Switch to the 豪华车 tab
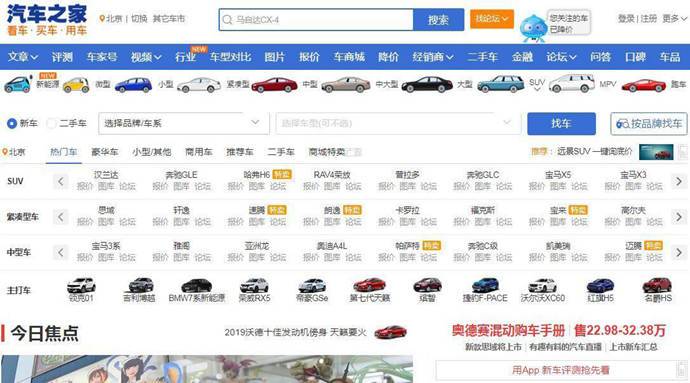This screenshot has width=690, height=383. pyautogui.click(x=105, y=152)
